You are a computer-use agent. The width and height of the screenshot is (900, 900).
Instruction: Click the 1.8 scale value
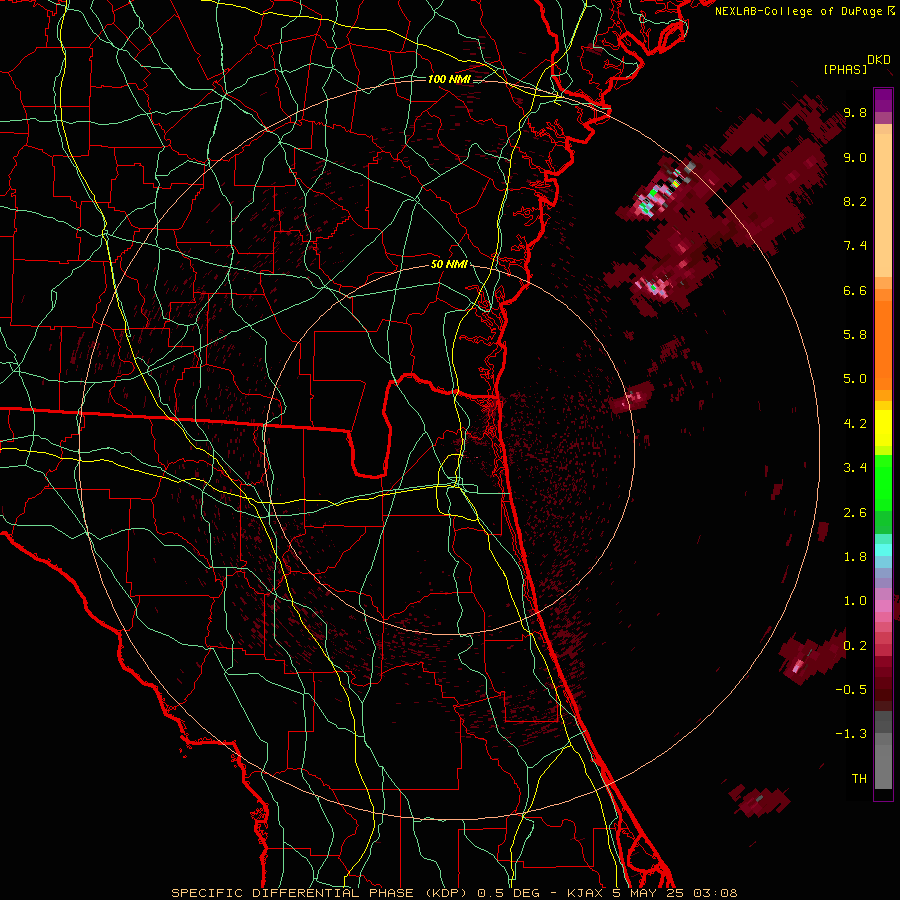tap(855, 557)
